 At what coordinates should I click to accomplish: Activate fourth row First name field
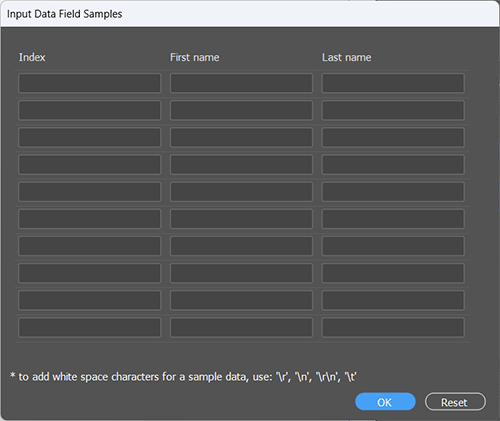pyautogui.click(x=241, y=165)
